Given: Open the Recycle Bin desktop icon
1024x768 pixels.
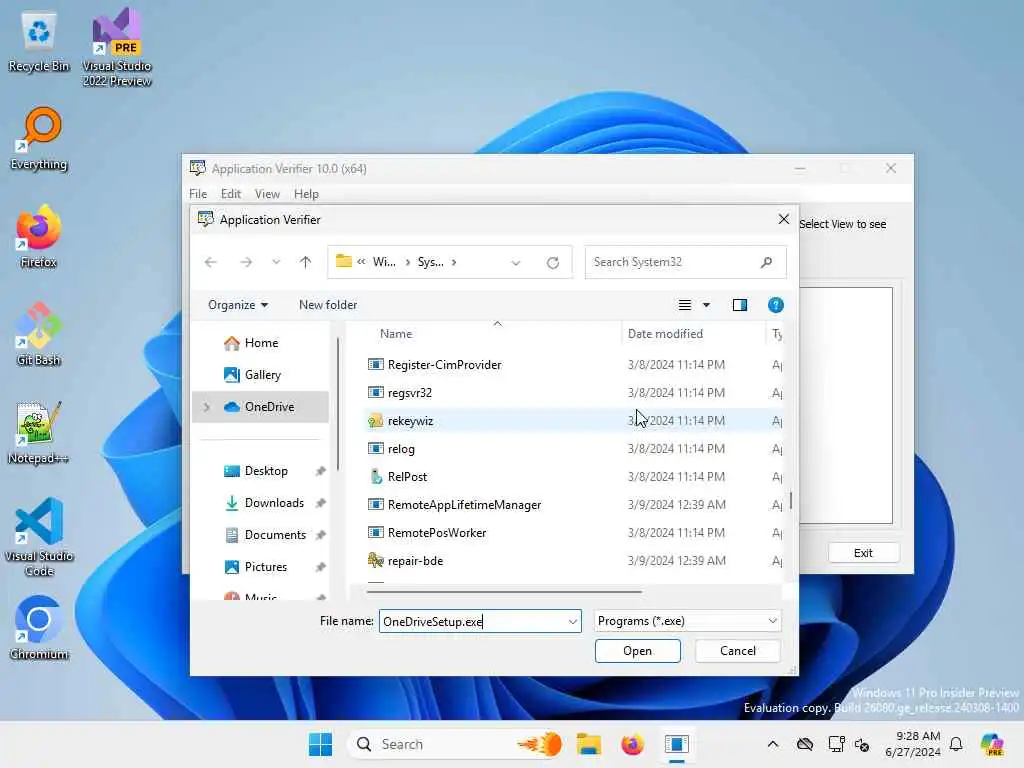Looking at the screenshot, I should 39,42.
